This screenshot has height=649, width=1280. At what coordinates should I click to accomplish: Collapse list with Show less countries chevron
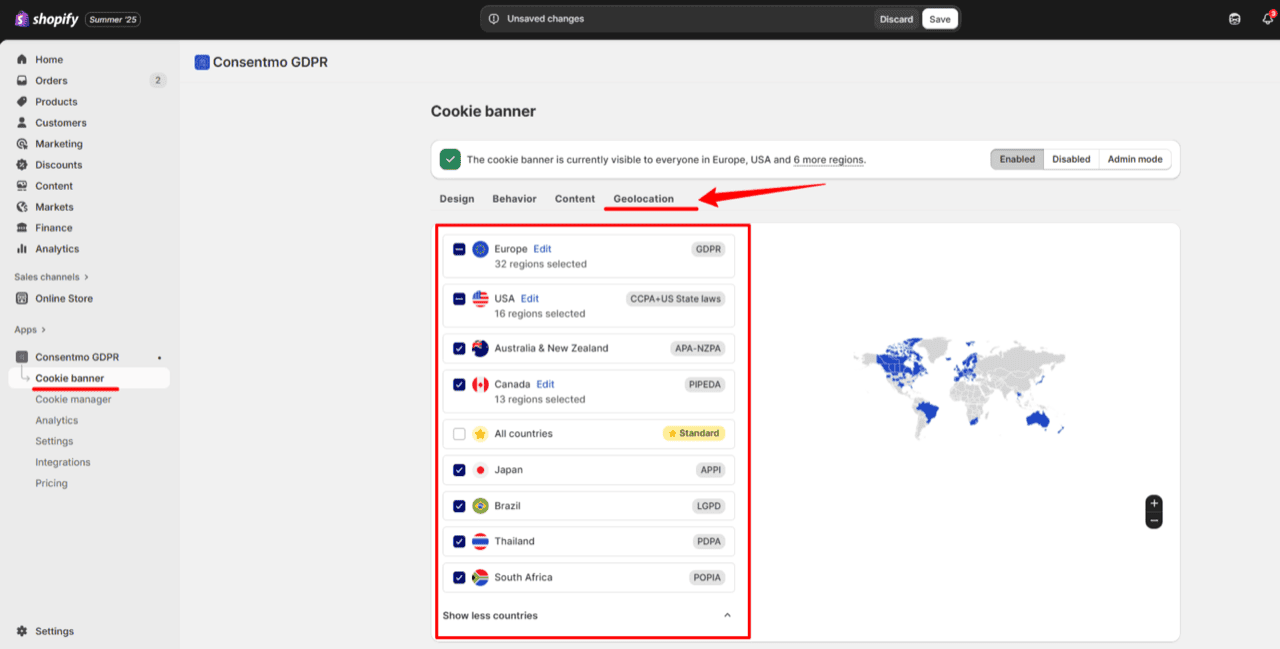pyautogui.click(x=727, y=615)
